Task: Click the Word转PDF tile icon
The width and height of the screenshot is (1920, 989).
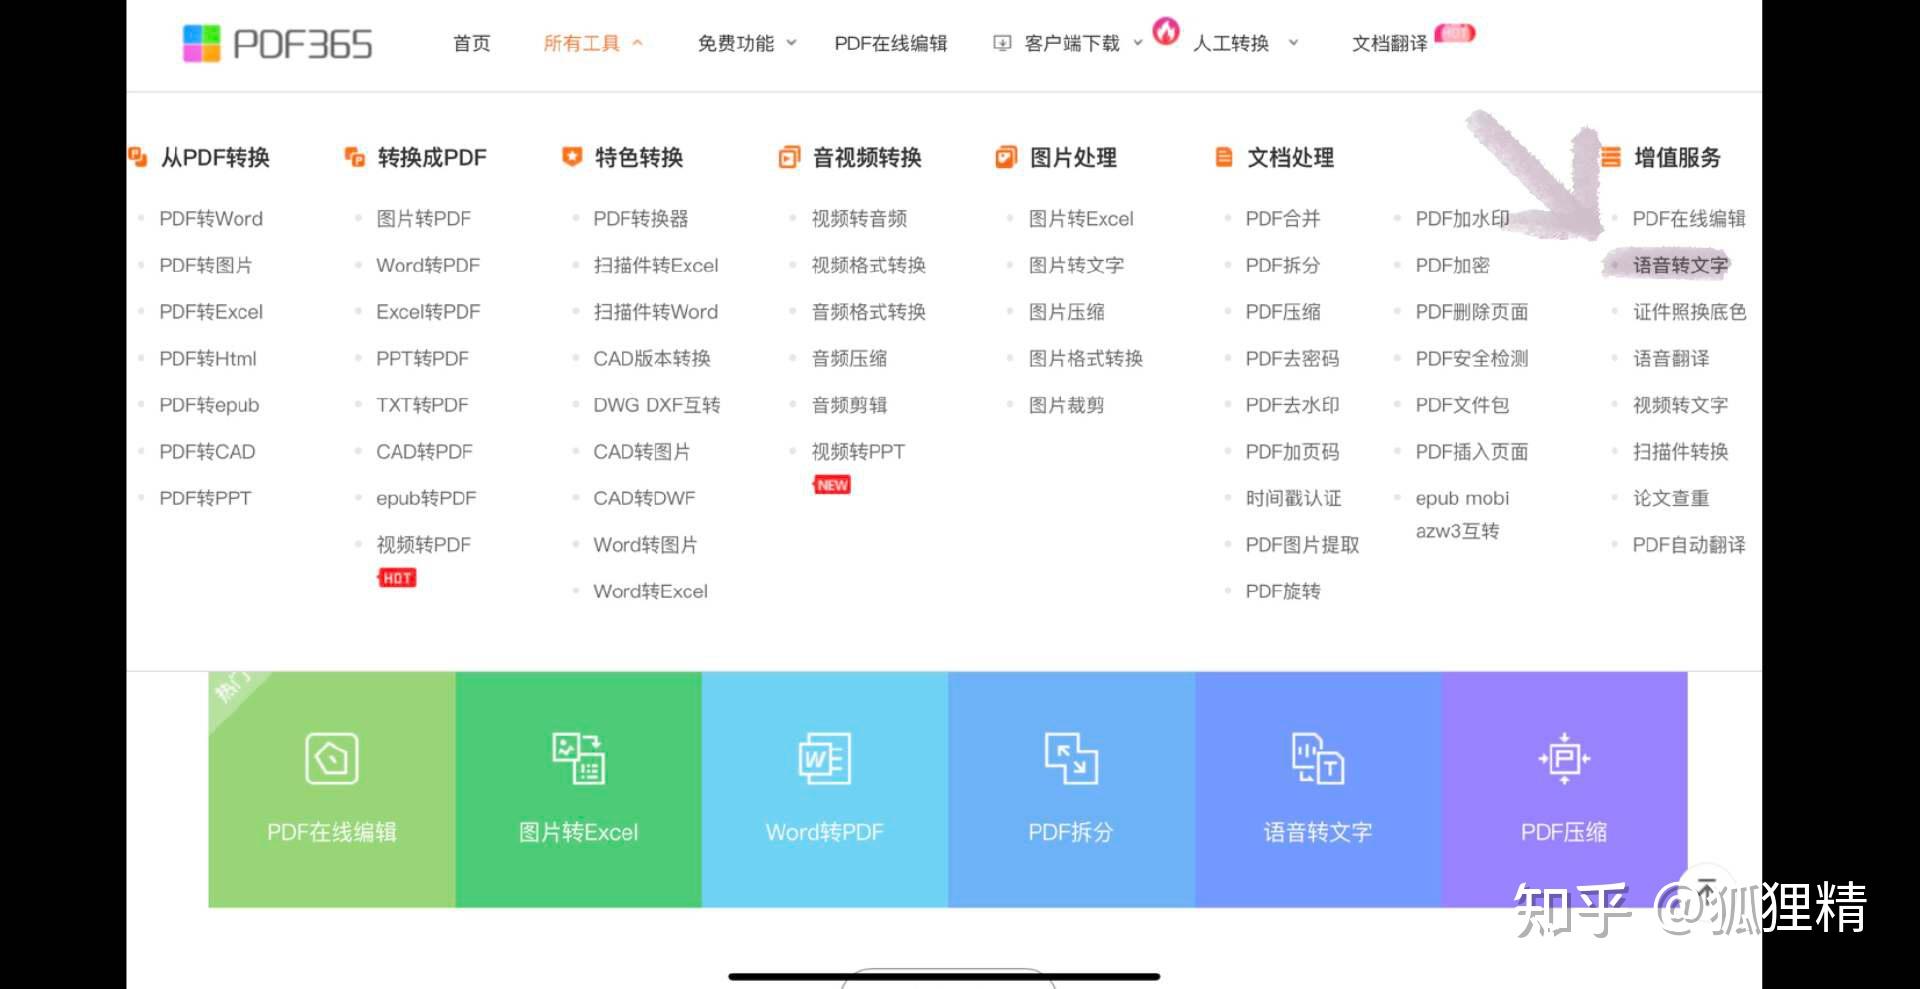Action: tap(825, 759)
